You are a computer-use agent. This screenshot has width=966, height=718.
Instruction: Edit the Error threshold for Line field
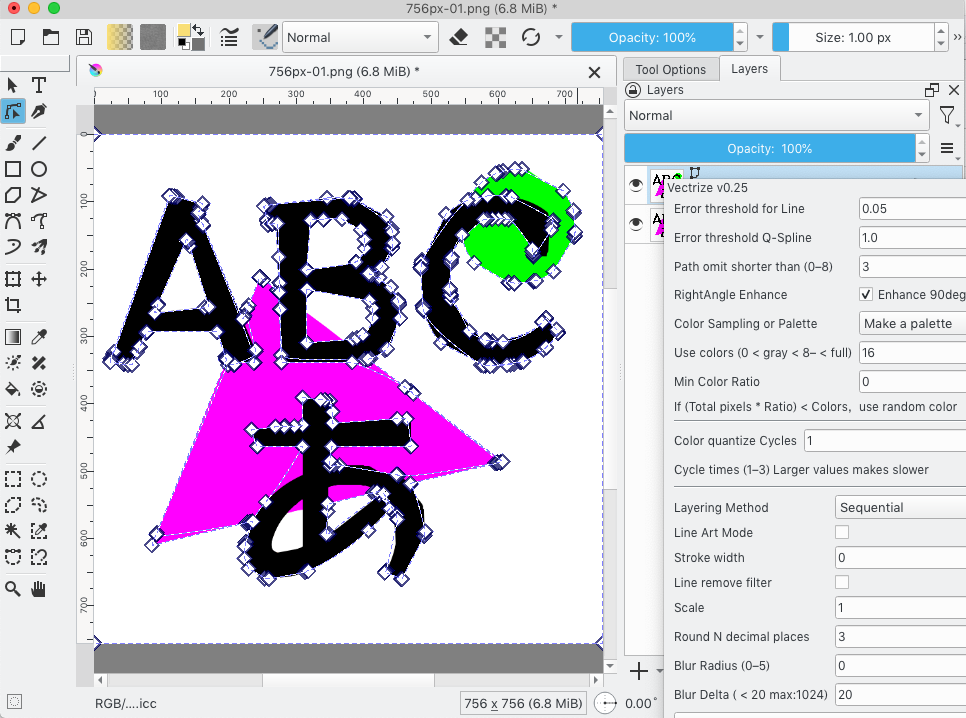[912, 208]
